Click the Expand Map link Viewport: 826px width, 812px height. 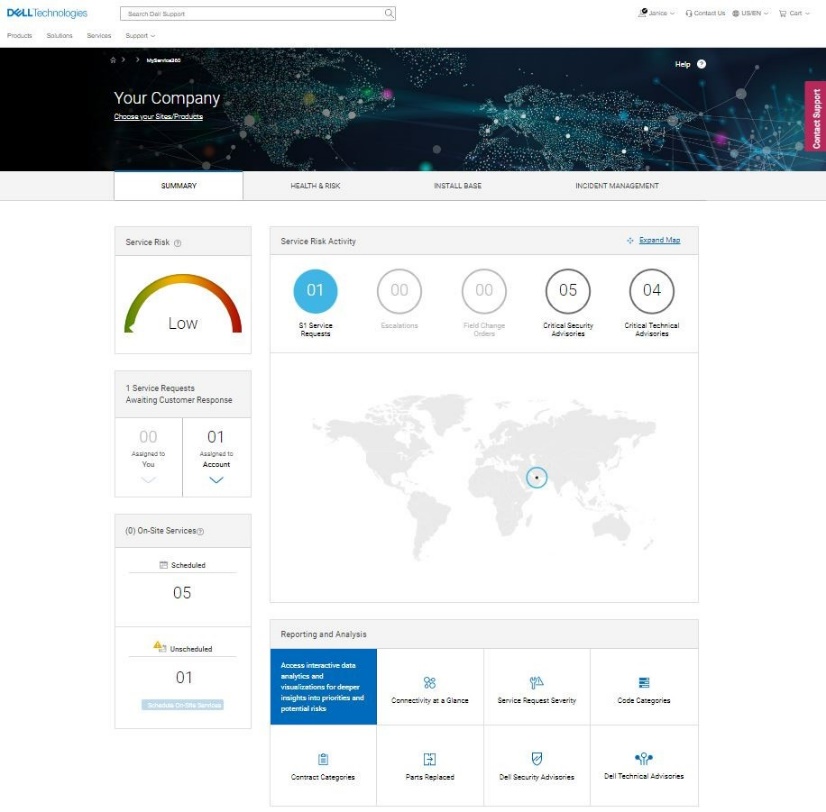point(659,241)
